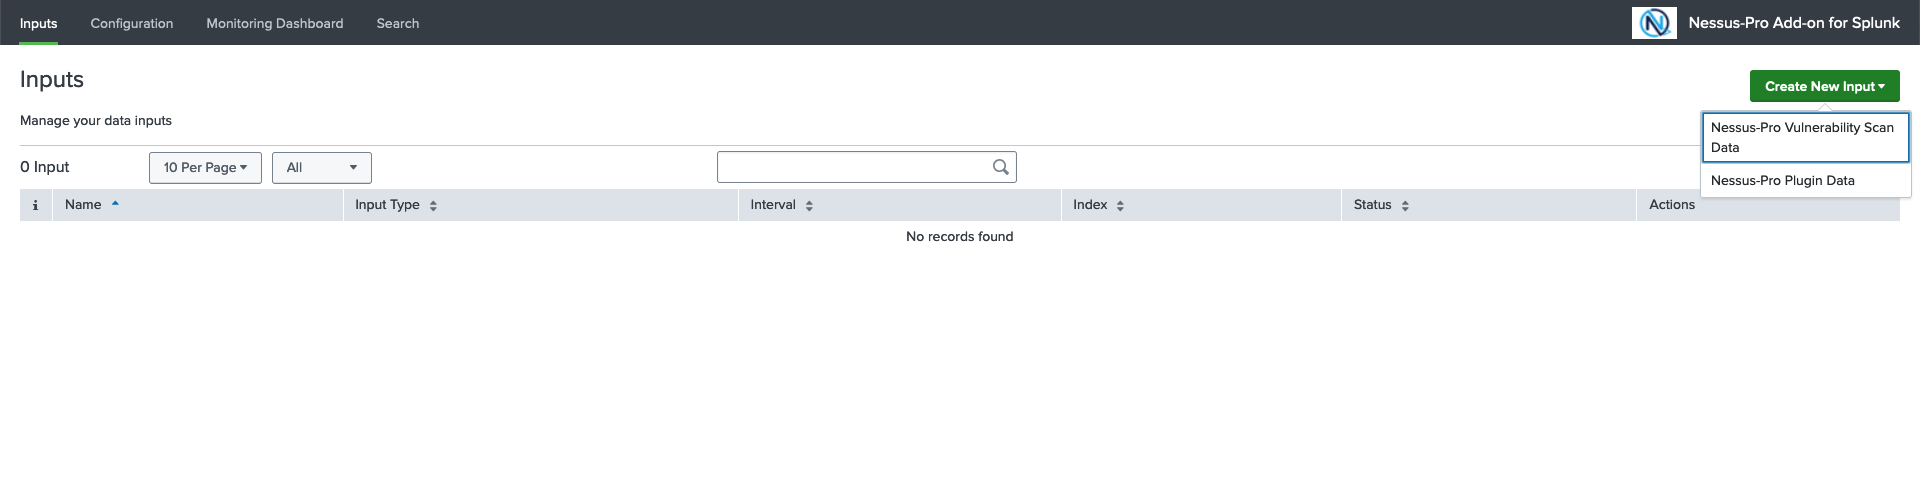Click the Nessus logo icon
Image resolution: width=1920 pixels, height=477 pixels.
click(x=1654, y=23)
